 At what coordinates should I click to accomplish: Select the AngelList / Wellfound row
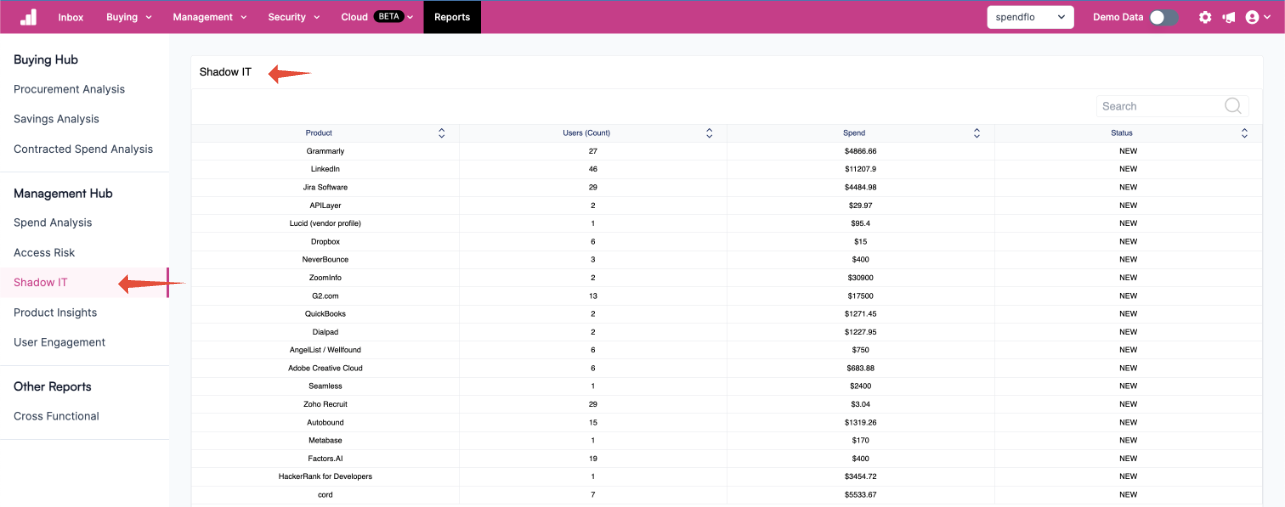tap(727, 350)
